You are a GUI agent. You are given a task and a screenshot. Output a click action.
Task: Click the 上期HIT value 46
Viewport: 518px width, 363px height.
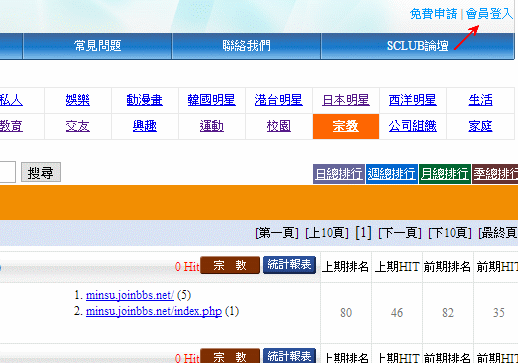397,313
